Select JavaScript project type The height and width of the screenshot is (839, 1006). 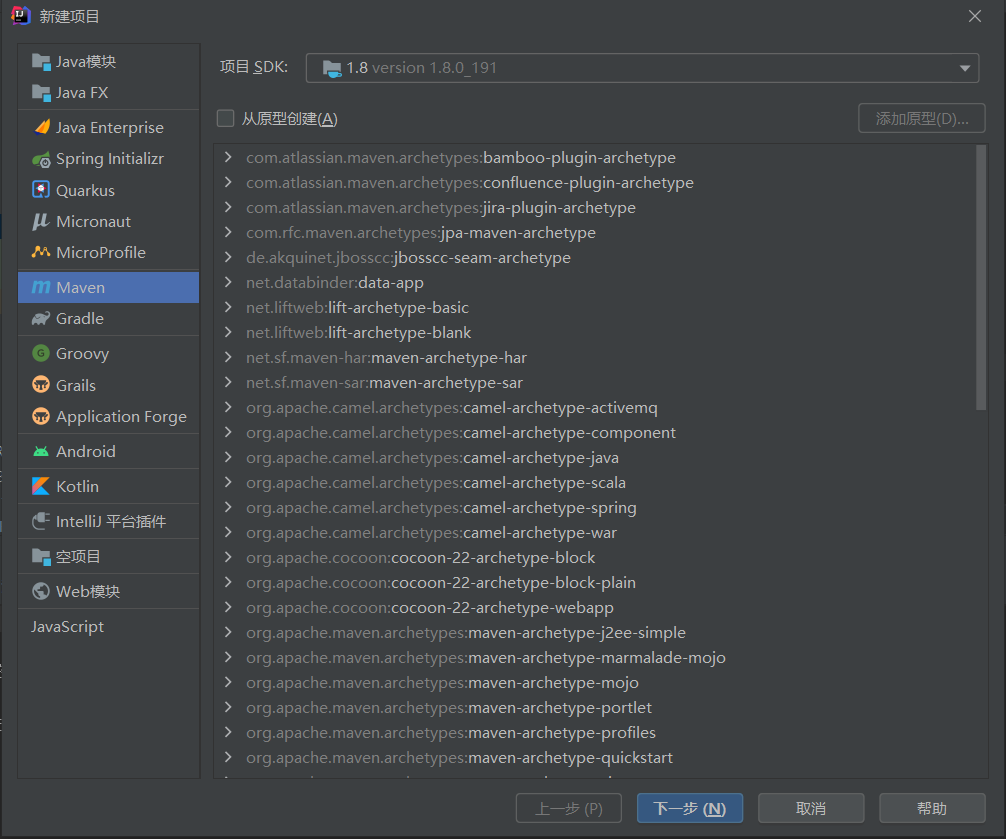67,627
